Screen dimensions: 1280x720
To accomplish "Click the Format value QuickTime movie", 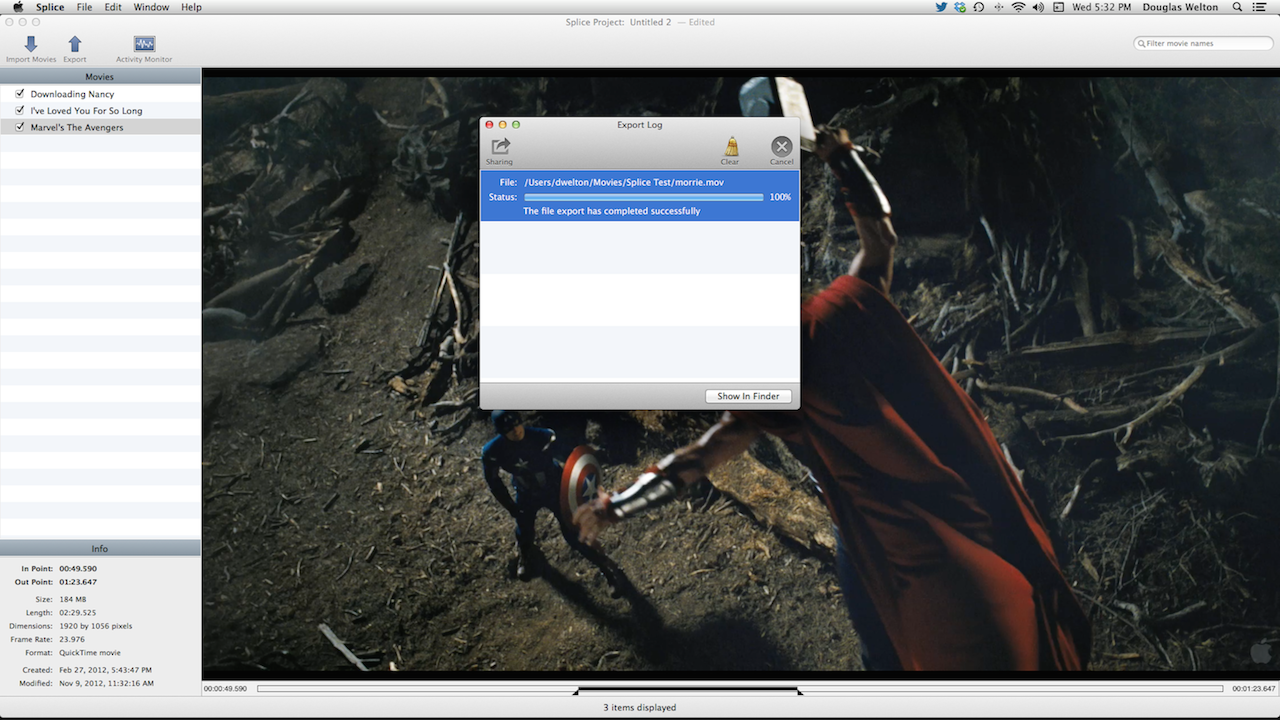I will click(x=92, y=652).
